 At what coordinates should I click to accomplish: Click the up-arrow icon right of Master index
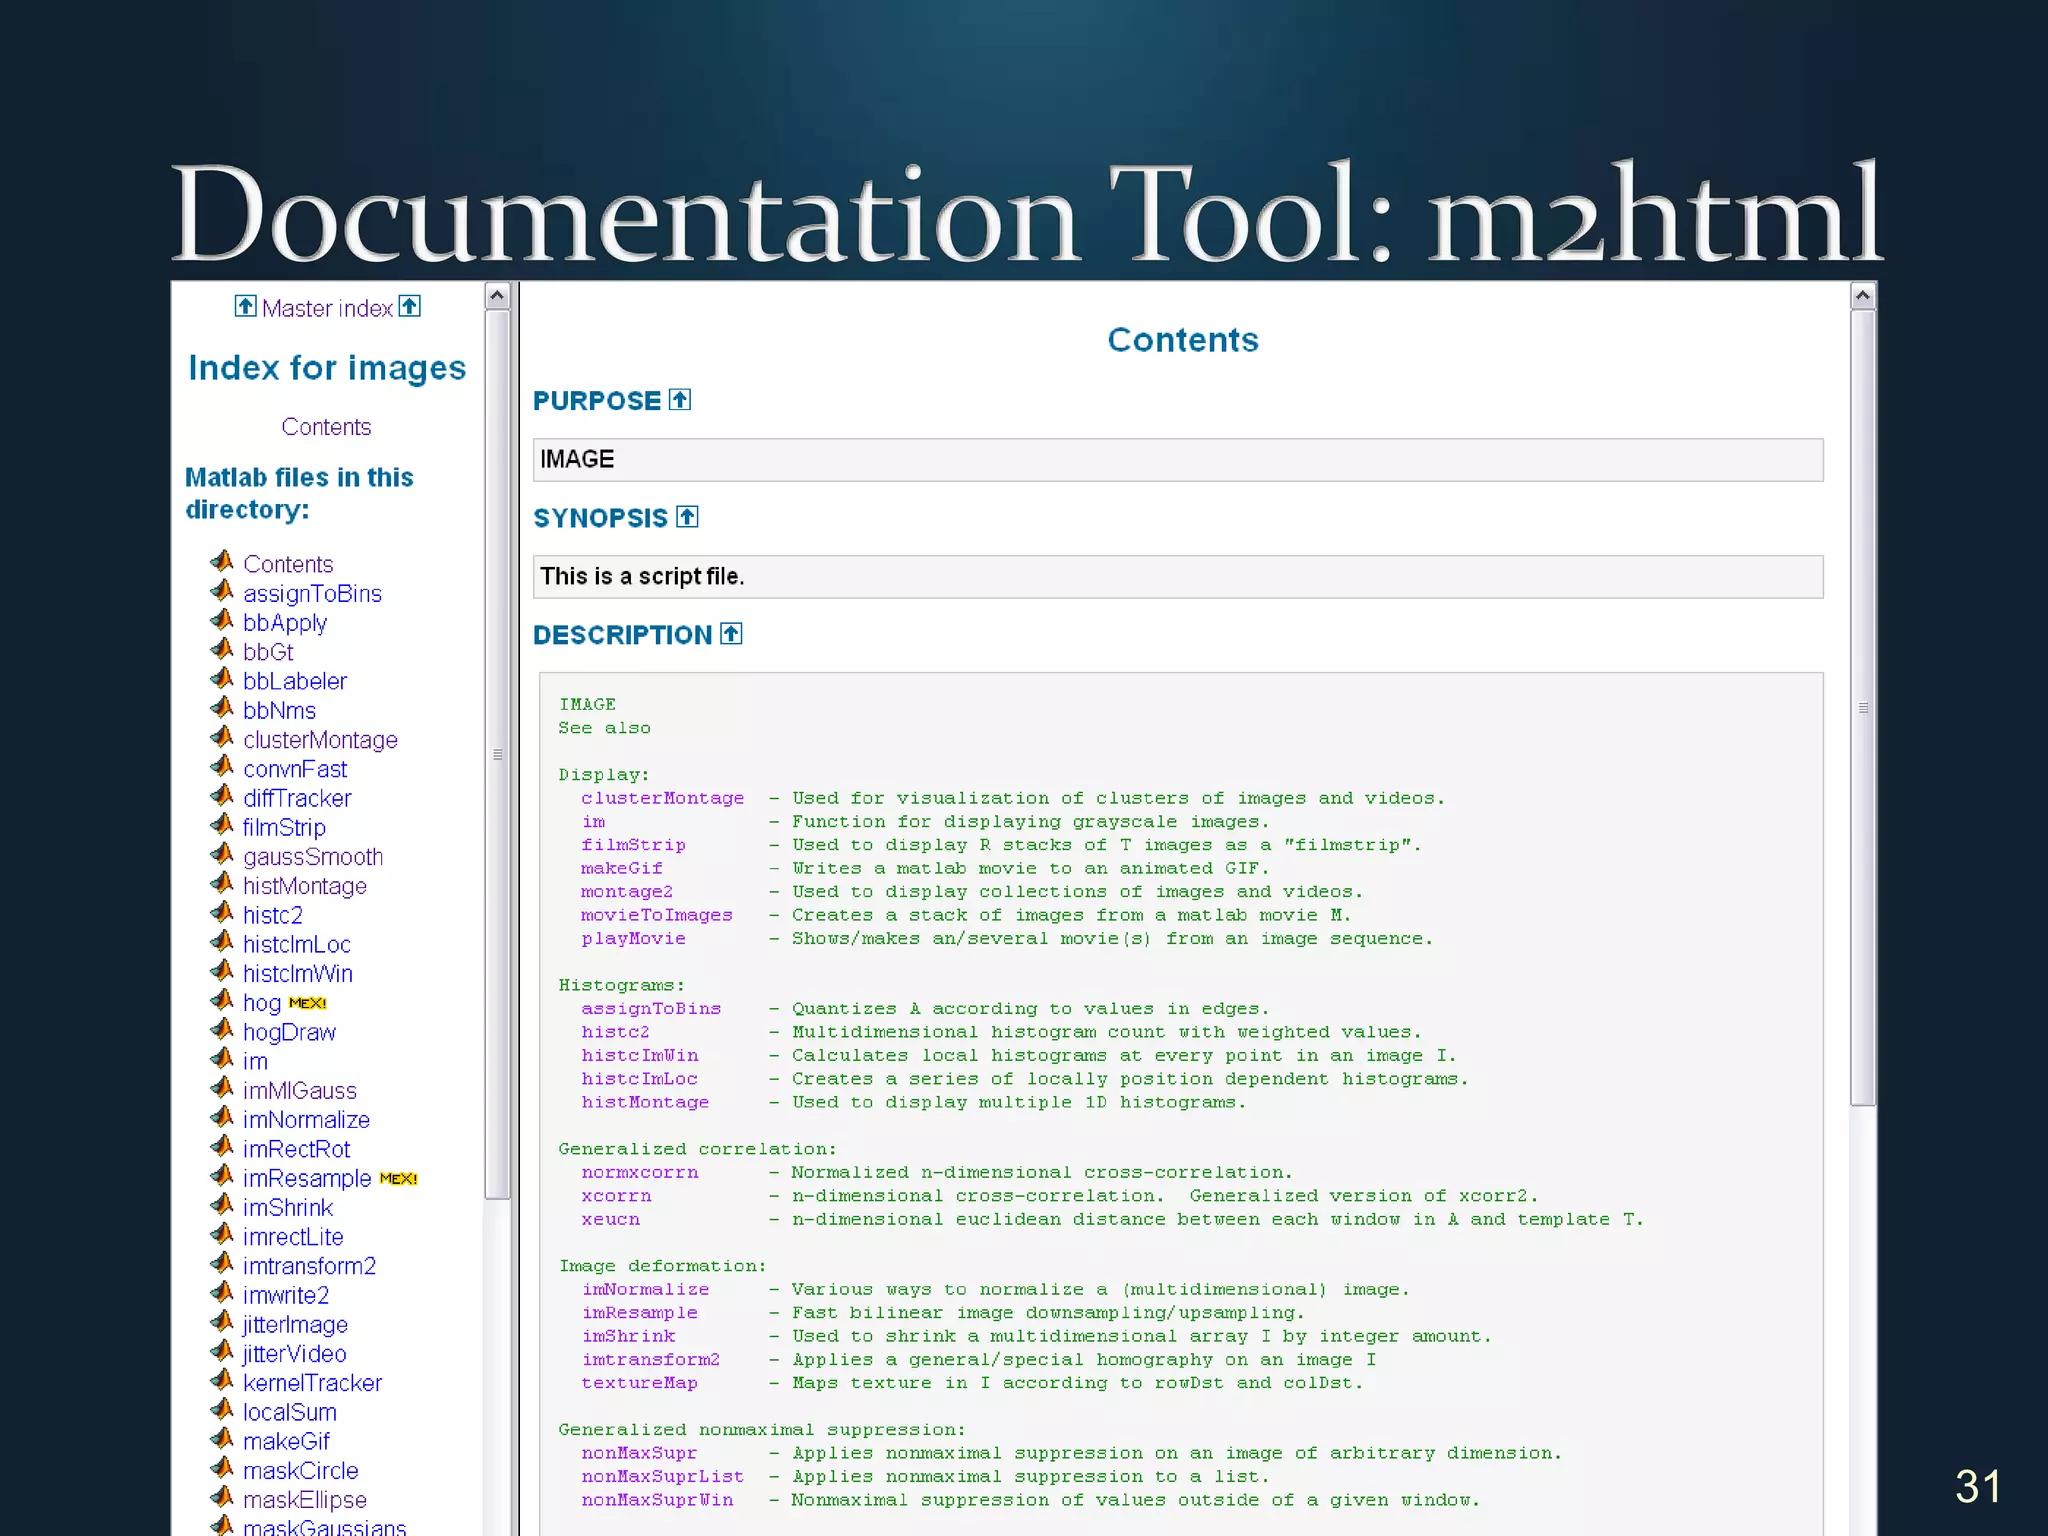point(409,306)
